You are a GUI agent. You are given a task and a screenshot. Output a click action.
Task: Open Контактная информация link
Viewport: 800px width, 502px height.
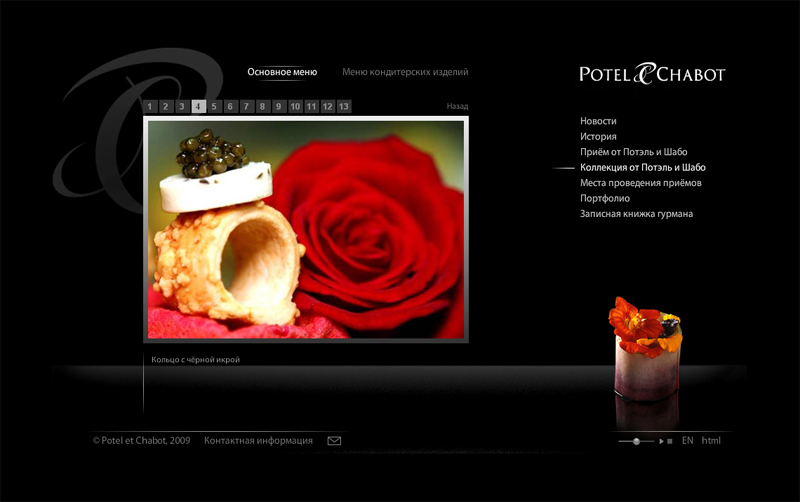tap(258, 441)
